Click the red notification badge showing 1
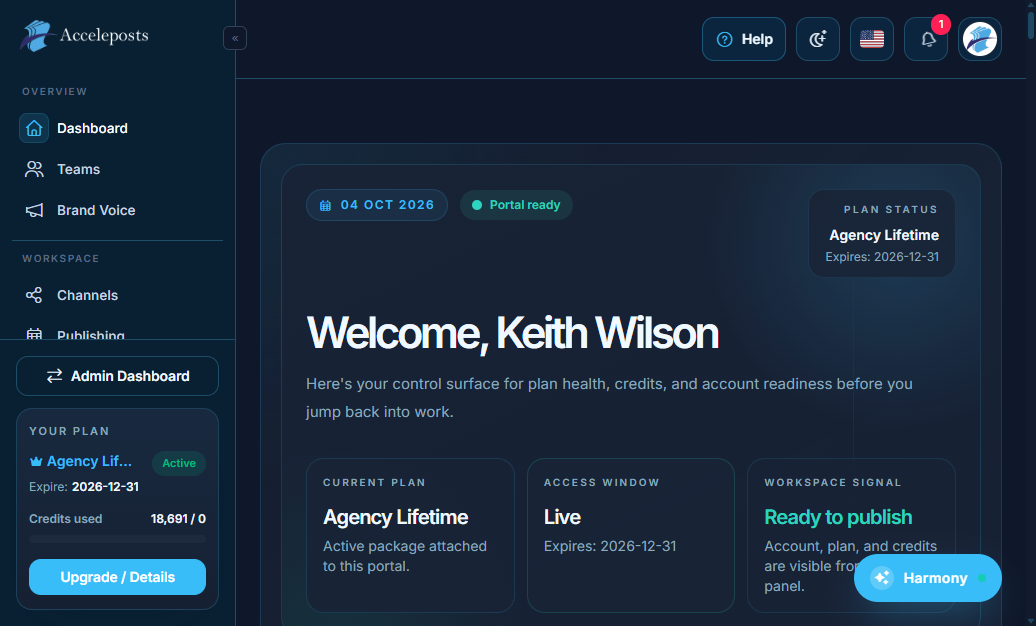1036x626 pixels. tap(941, 24)
